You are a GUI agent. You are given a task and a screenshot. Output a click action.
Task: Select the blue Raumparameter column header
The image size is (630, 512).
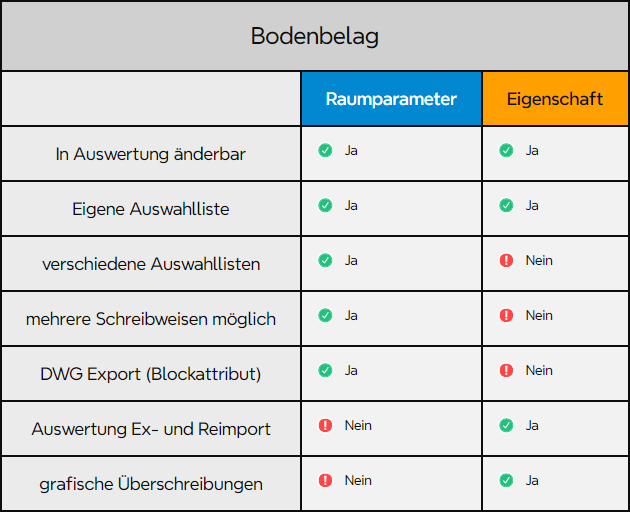tap(391, 99)
